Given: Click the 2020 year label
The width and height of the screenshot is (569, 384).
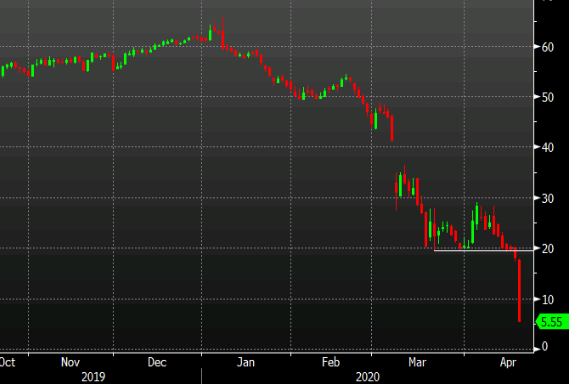Looking at the screenshot, I should coord(368,377).
